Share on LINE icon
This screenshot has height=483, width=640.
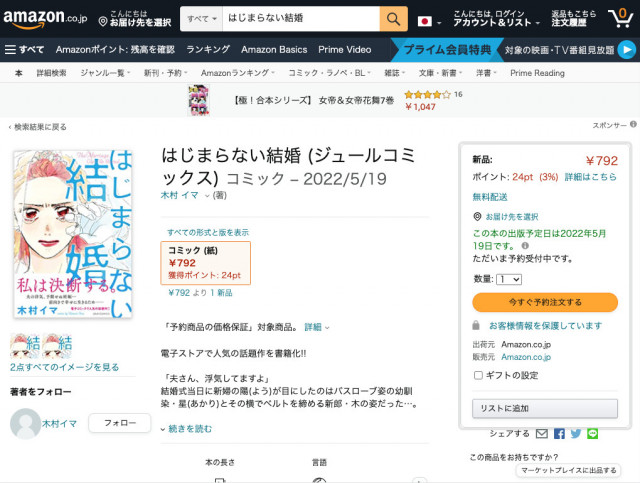(593, 434)
